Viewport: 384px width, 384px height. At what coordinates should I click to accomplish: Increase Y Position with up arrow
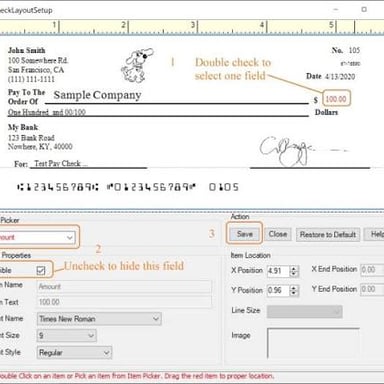[293, 288]
